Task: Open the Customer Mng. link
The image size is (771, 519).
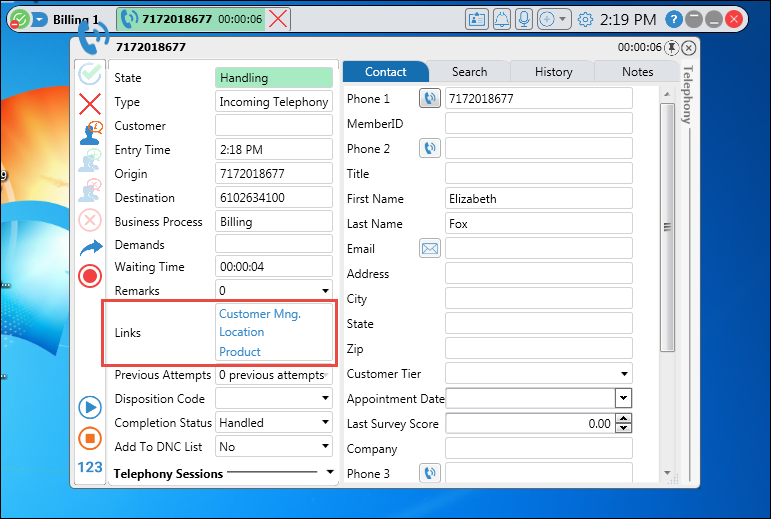Action: (x=260, y=314)
